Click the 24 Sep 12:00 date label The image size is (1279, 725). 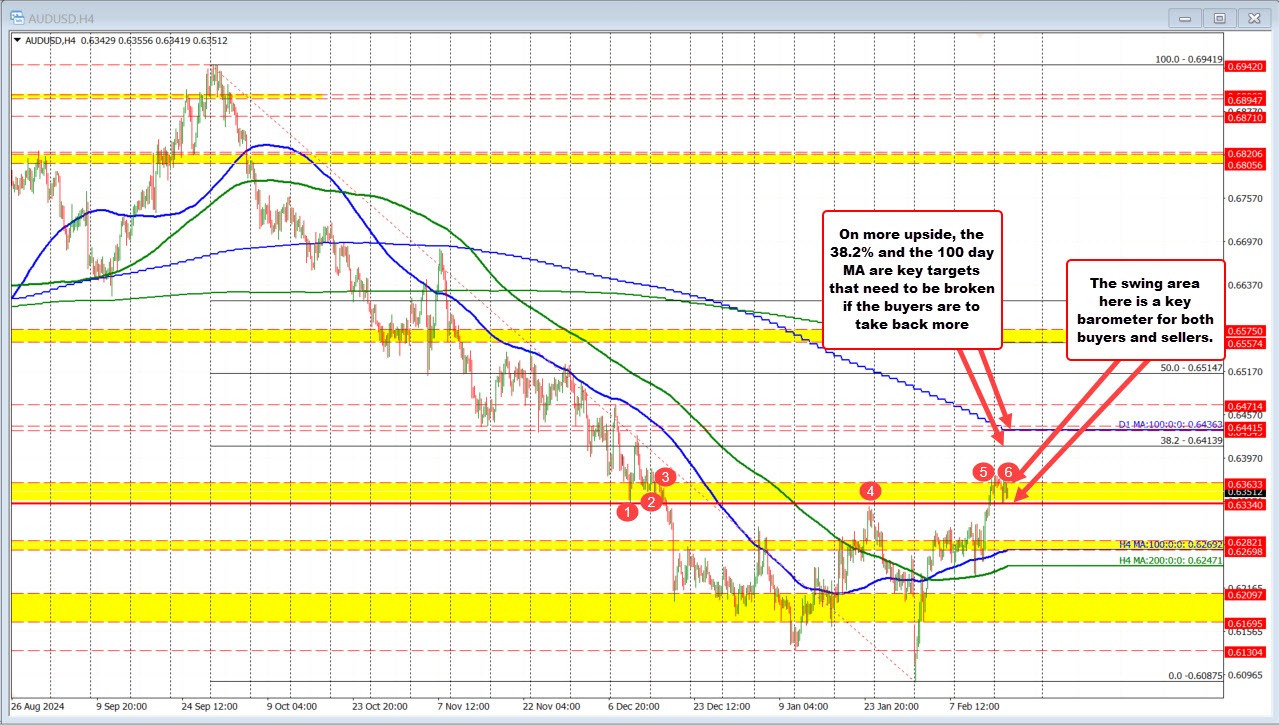point(212,705)
